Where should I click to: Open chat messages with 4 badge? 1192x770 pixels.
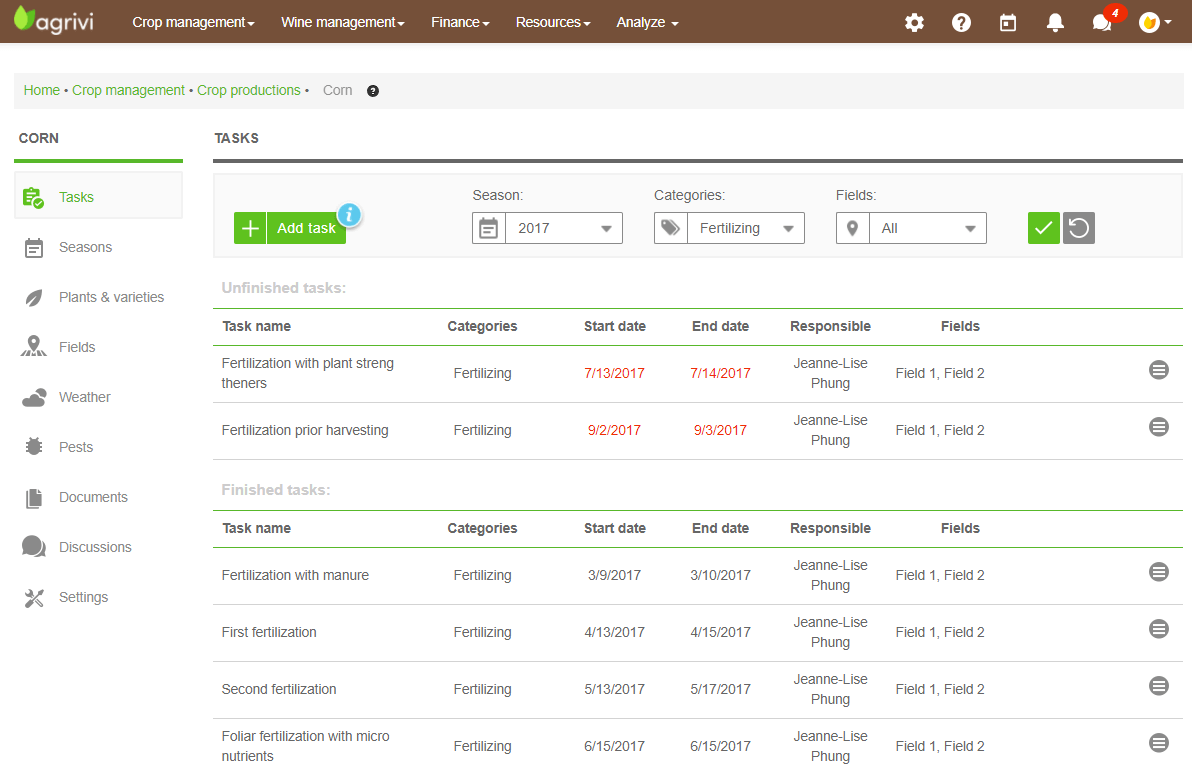(x=1103, y=22)
